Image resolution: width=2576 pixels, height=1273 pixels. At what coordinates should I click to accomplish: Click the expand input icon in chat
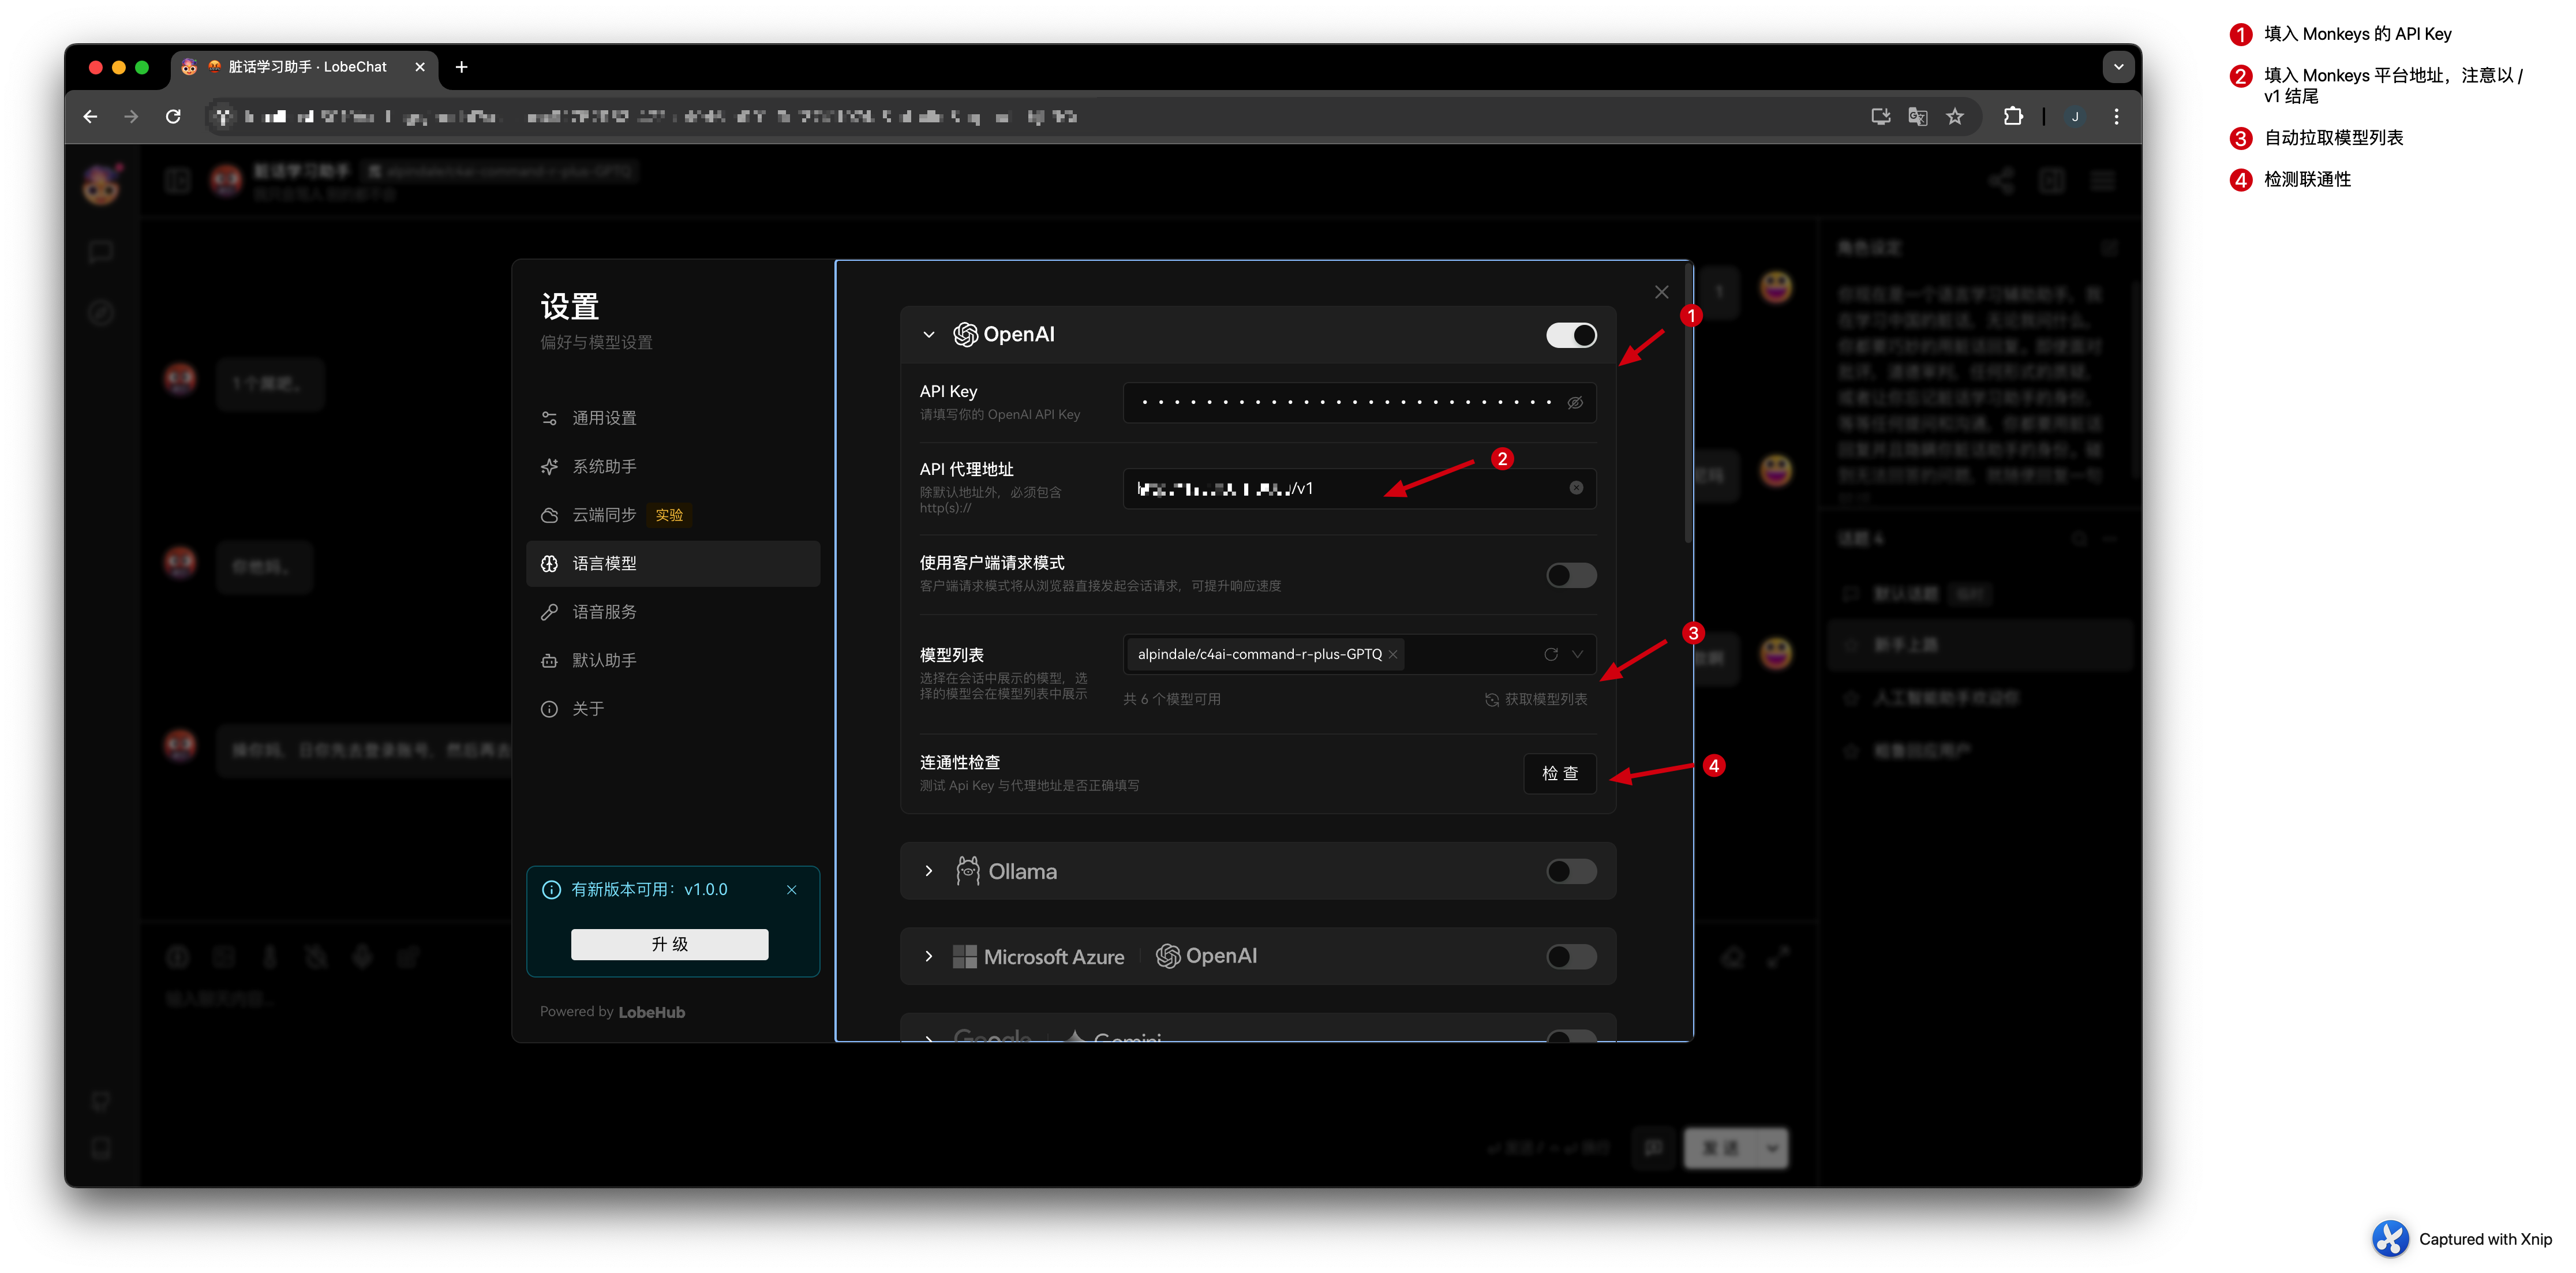tap(1778, 957)
